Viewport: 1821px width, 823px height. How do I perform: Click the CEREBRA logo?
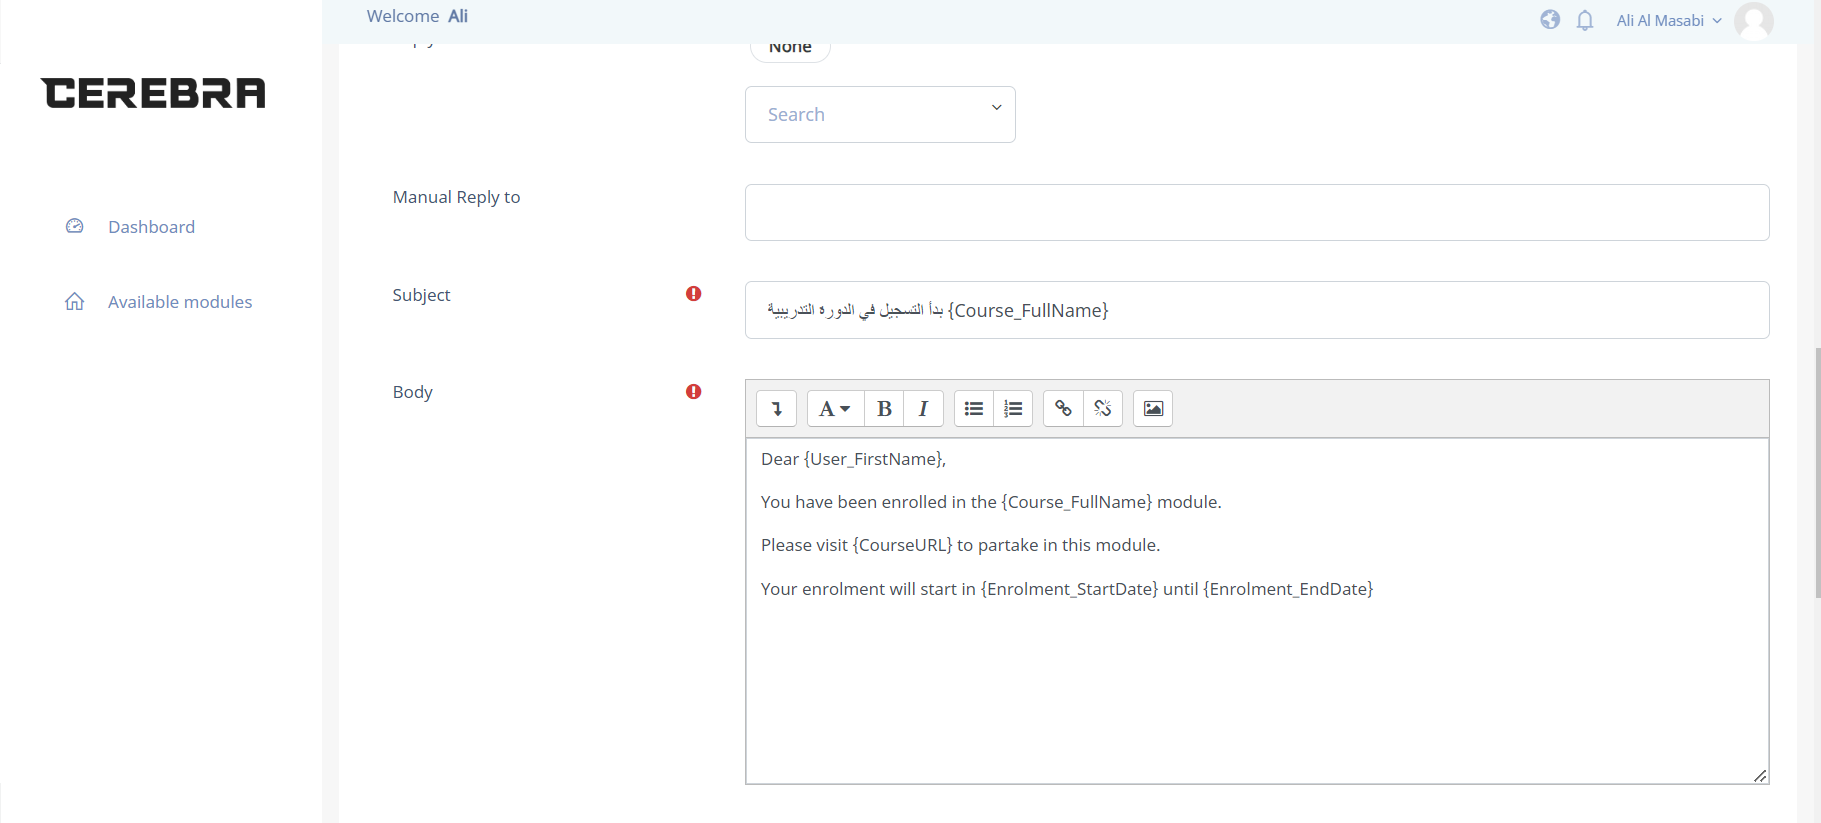coord(154,93)
